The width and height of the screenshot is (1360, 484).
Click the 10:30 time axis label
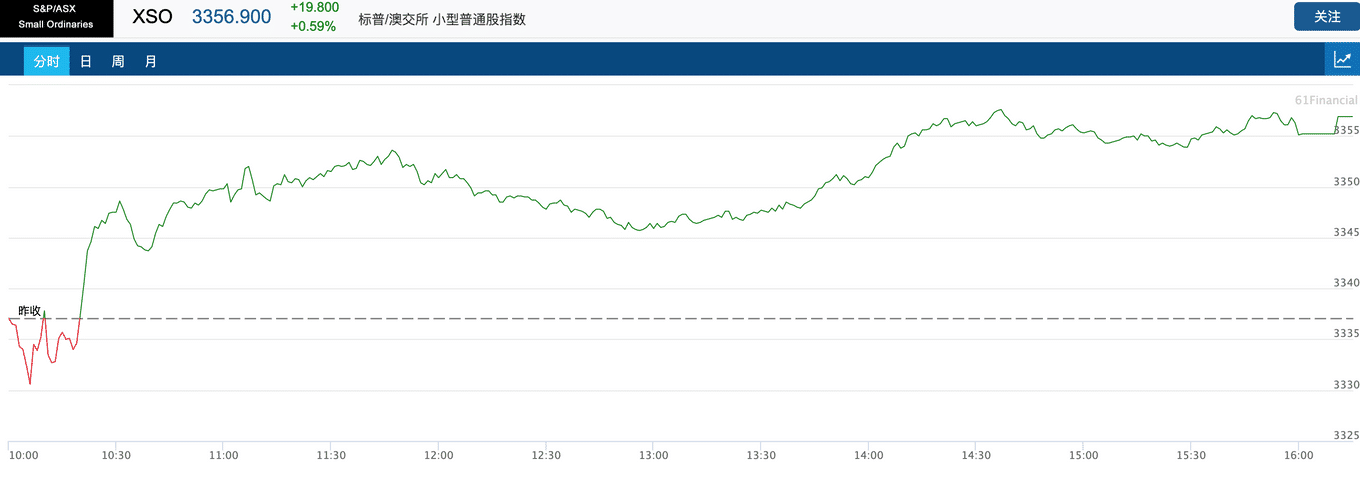(x=116, y=455)
